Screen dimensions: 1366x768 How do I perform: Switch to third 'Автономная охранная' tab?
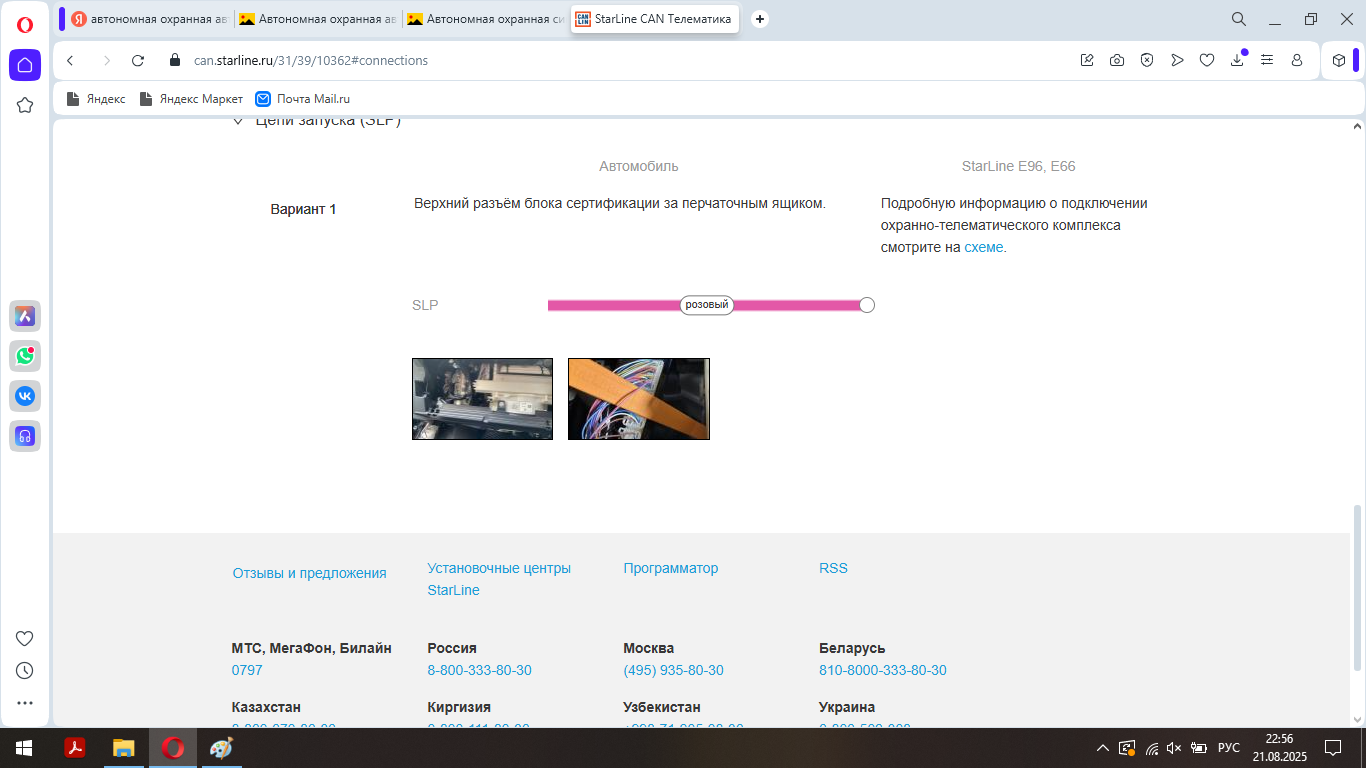click(485, 19)
